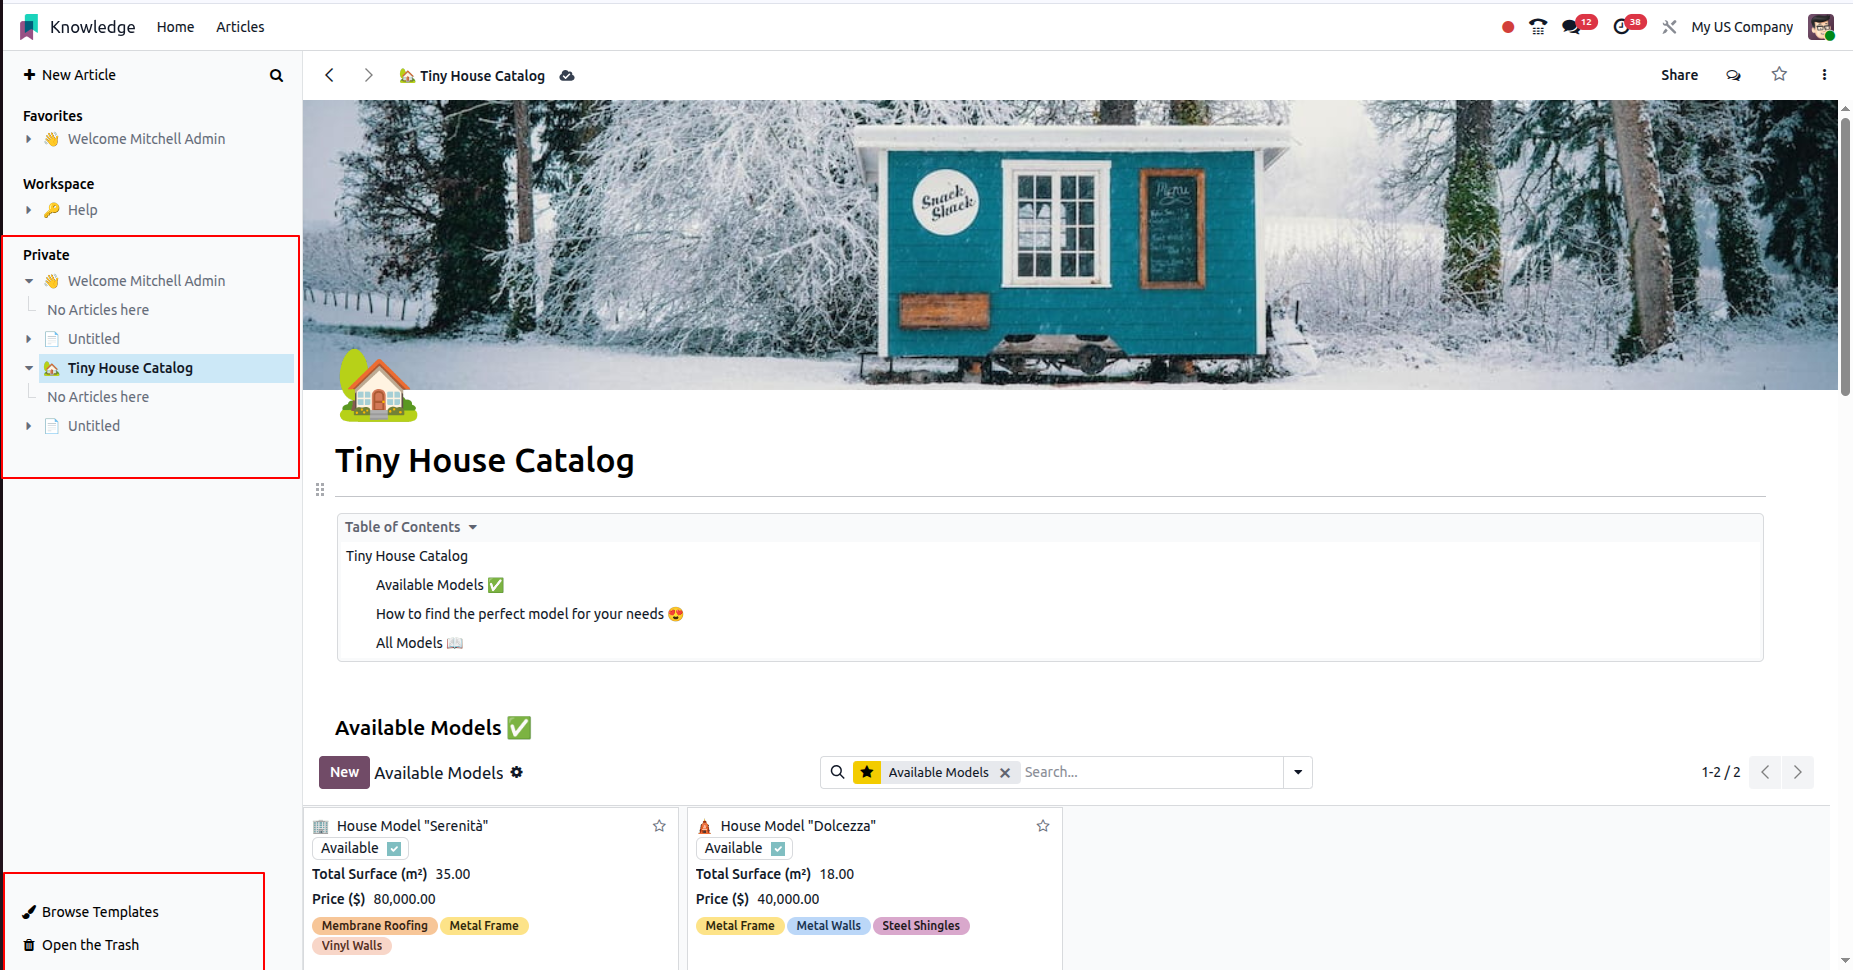
Task: Jump to Available Models in table of contents
Action: tap(439, 585)
